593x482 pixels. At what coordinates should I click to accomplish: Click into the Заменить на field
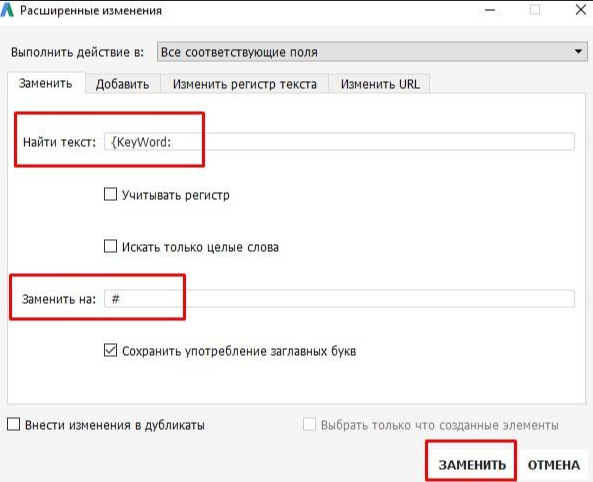pyautogui.click(x=339, y=299)
